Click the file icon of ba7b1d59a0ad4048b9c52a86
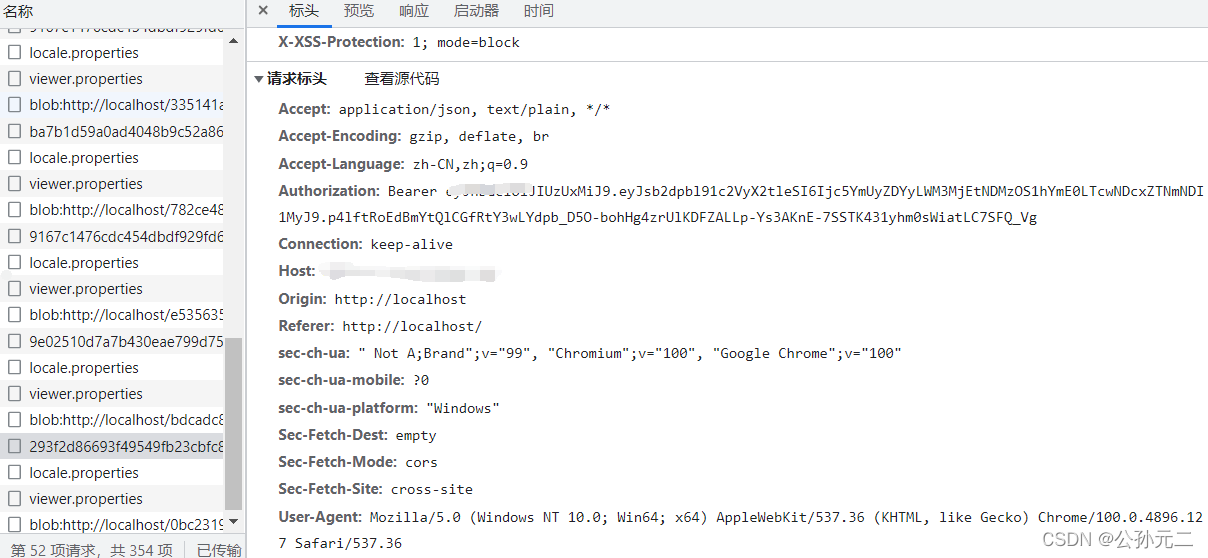Viewport: 1208px width, 558px height. click(15, 131)
